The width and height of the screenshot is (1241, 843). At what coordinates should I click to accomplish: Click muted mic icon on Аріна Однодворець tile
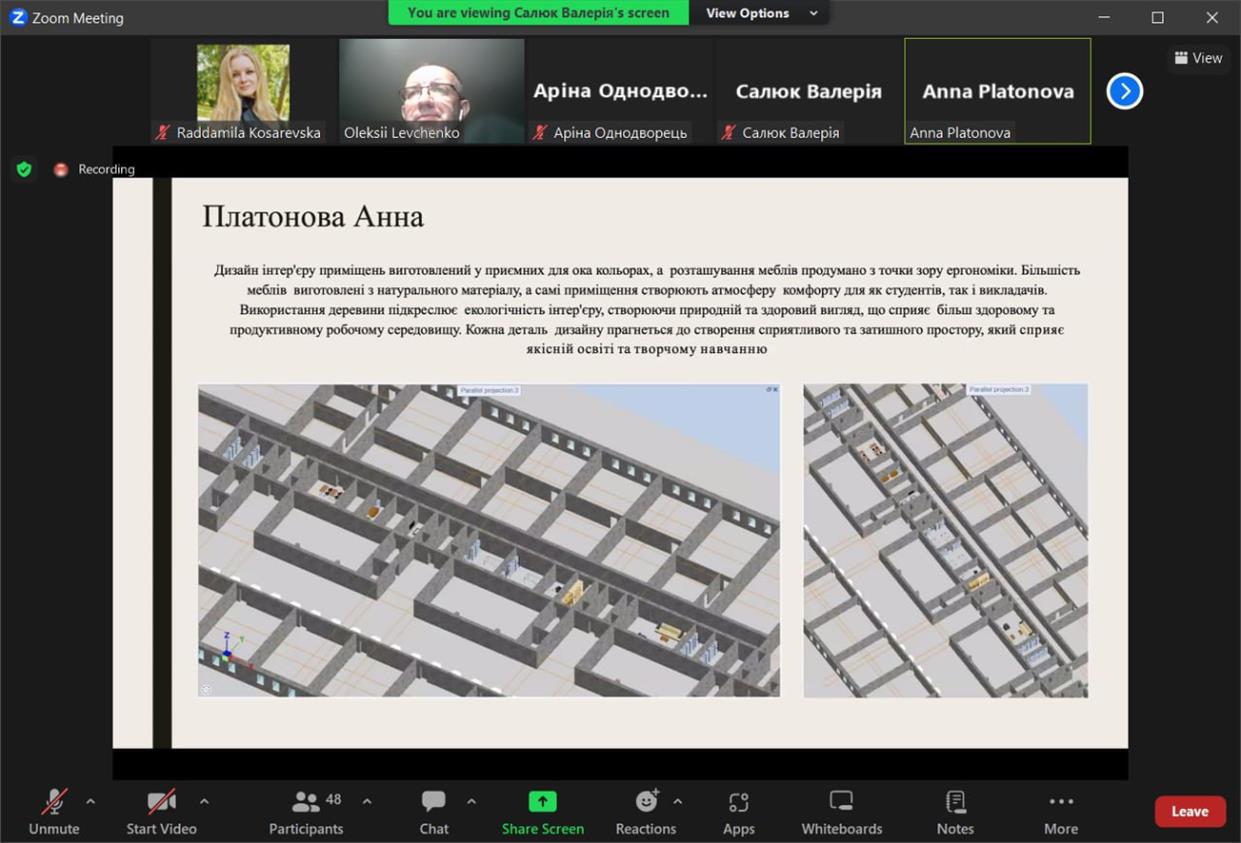tap(540, 132)
